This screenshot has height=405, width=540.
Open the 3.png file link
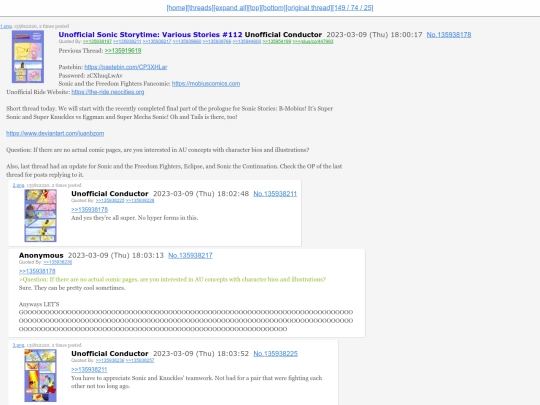pos(18,345)
